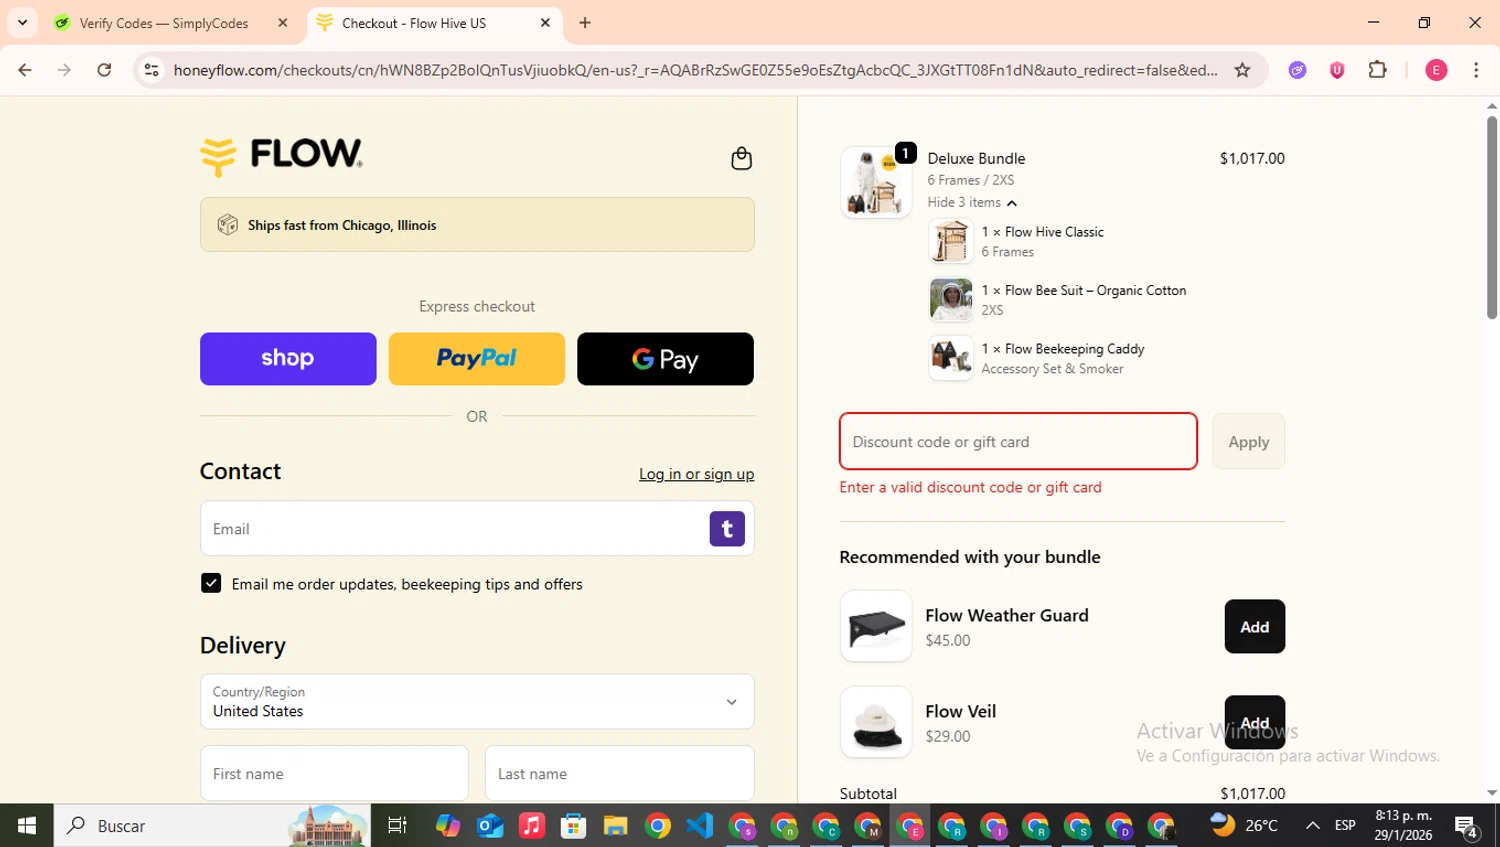Click the taskbar Buscar search box

click(x=212, y=825)
